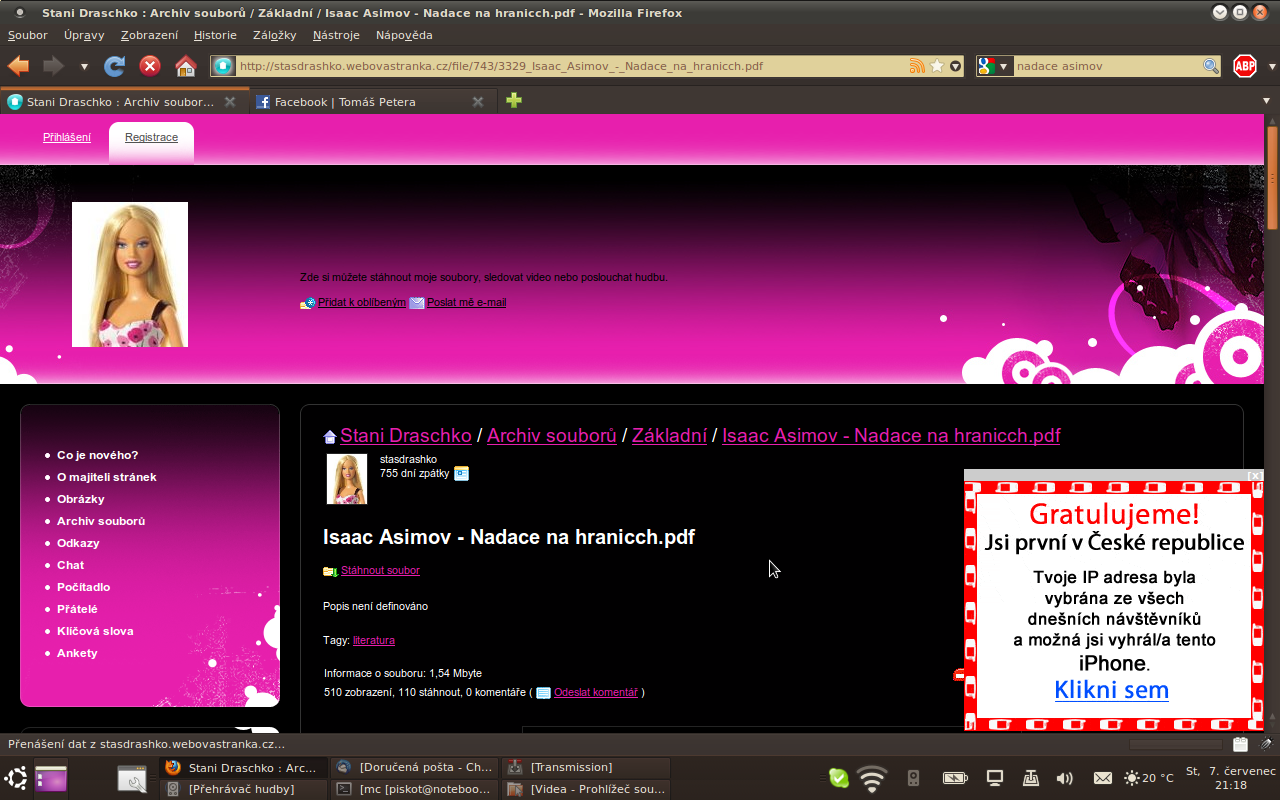Click the volume speaker tray icon
Screen dimensions: 1280x800
pyautogui.click(x=1064, y=778)
